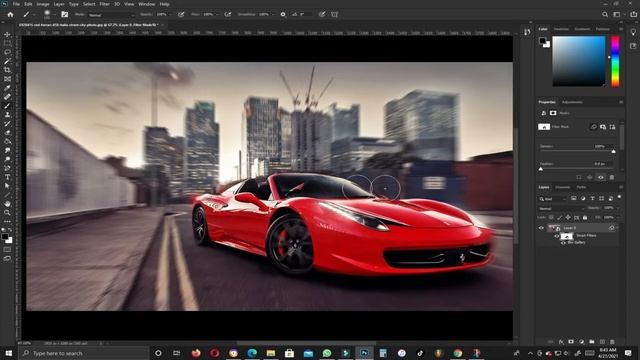Image resolution: width=640 pixels, height=360 pixels.
Task: Select the Path Selection tool
Action: pos(7,186)
